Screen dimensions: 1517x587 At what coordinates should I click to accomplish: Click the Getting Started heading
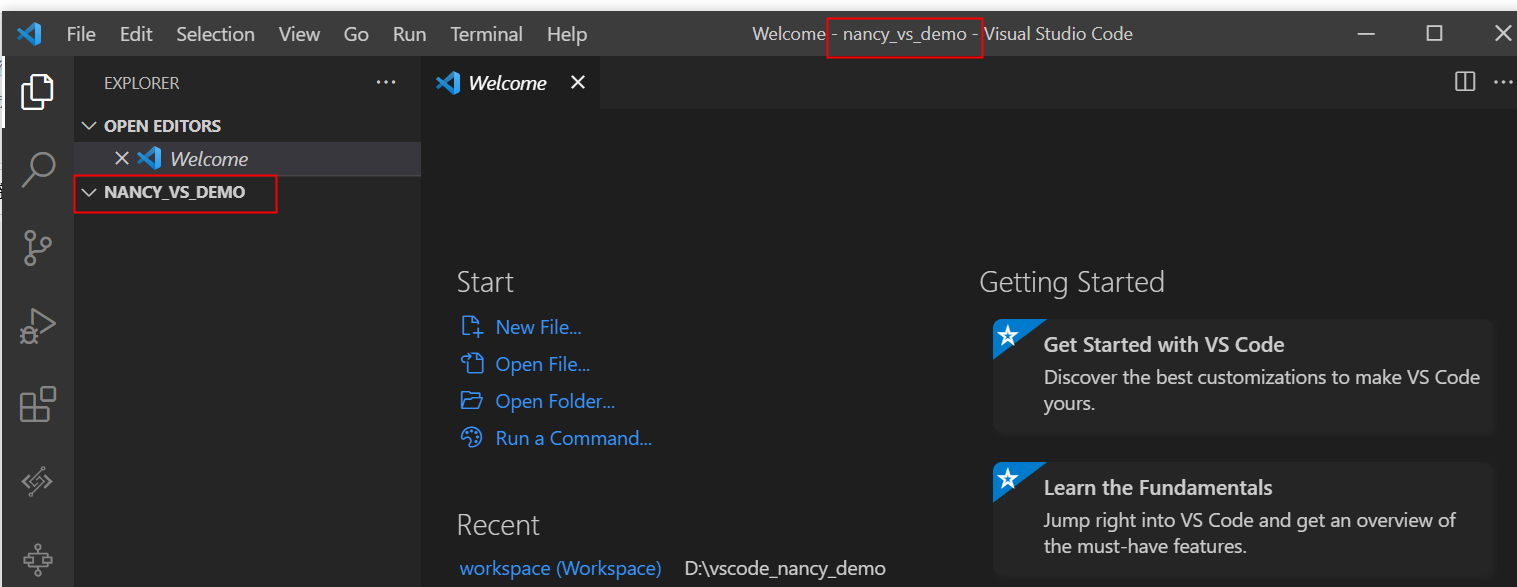coord(1072,282)
